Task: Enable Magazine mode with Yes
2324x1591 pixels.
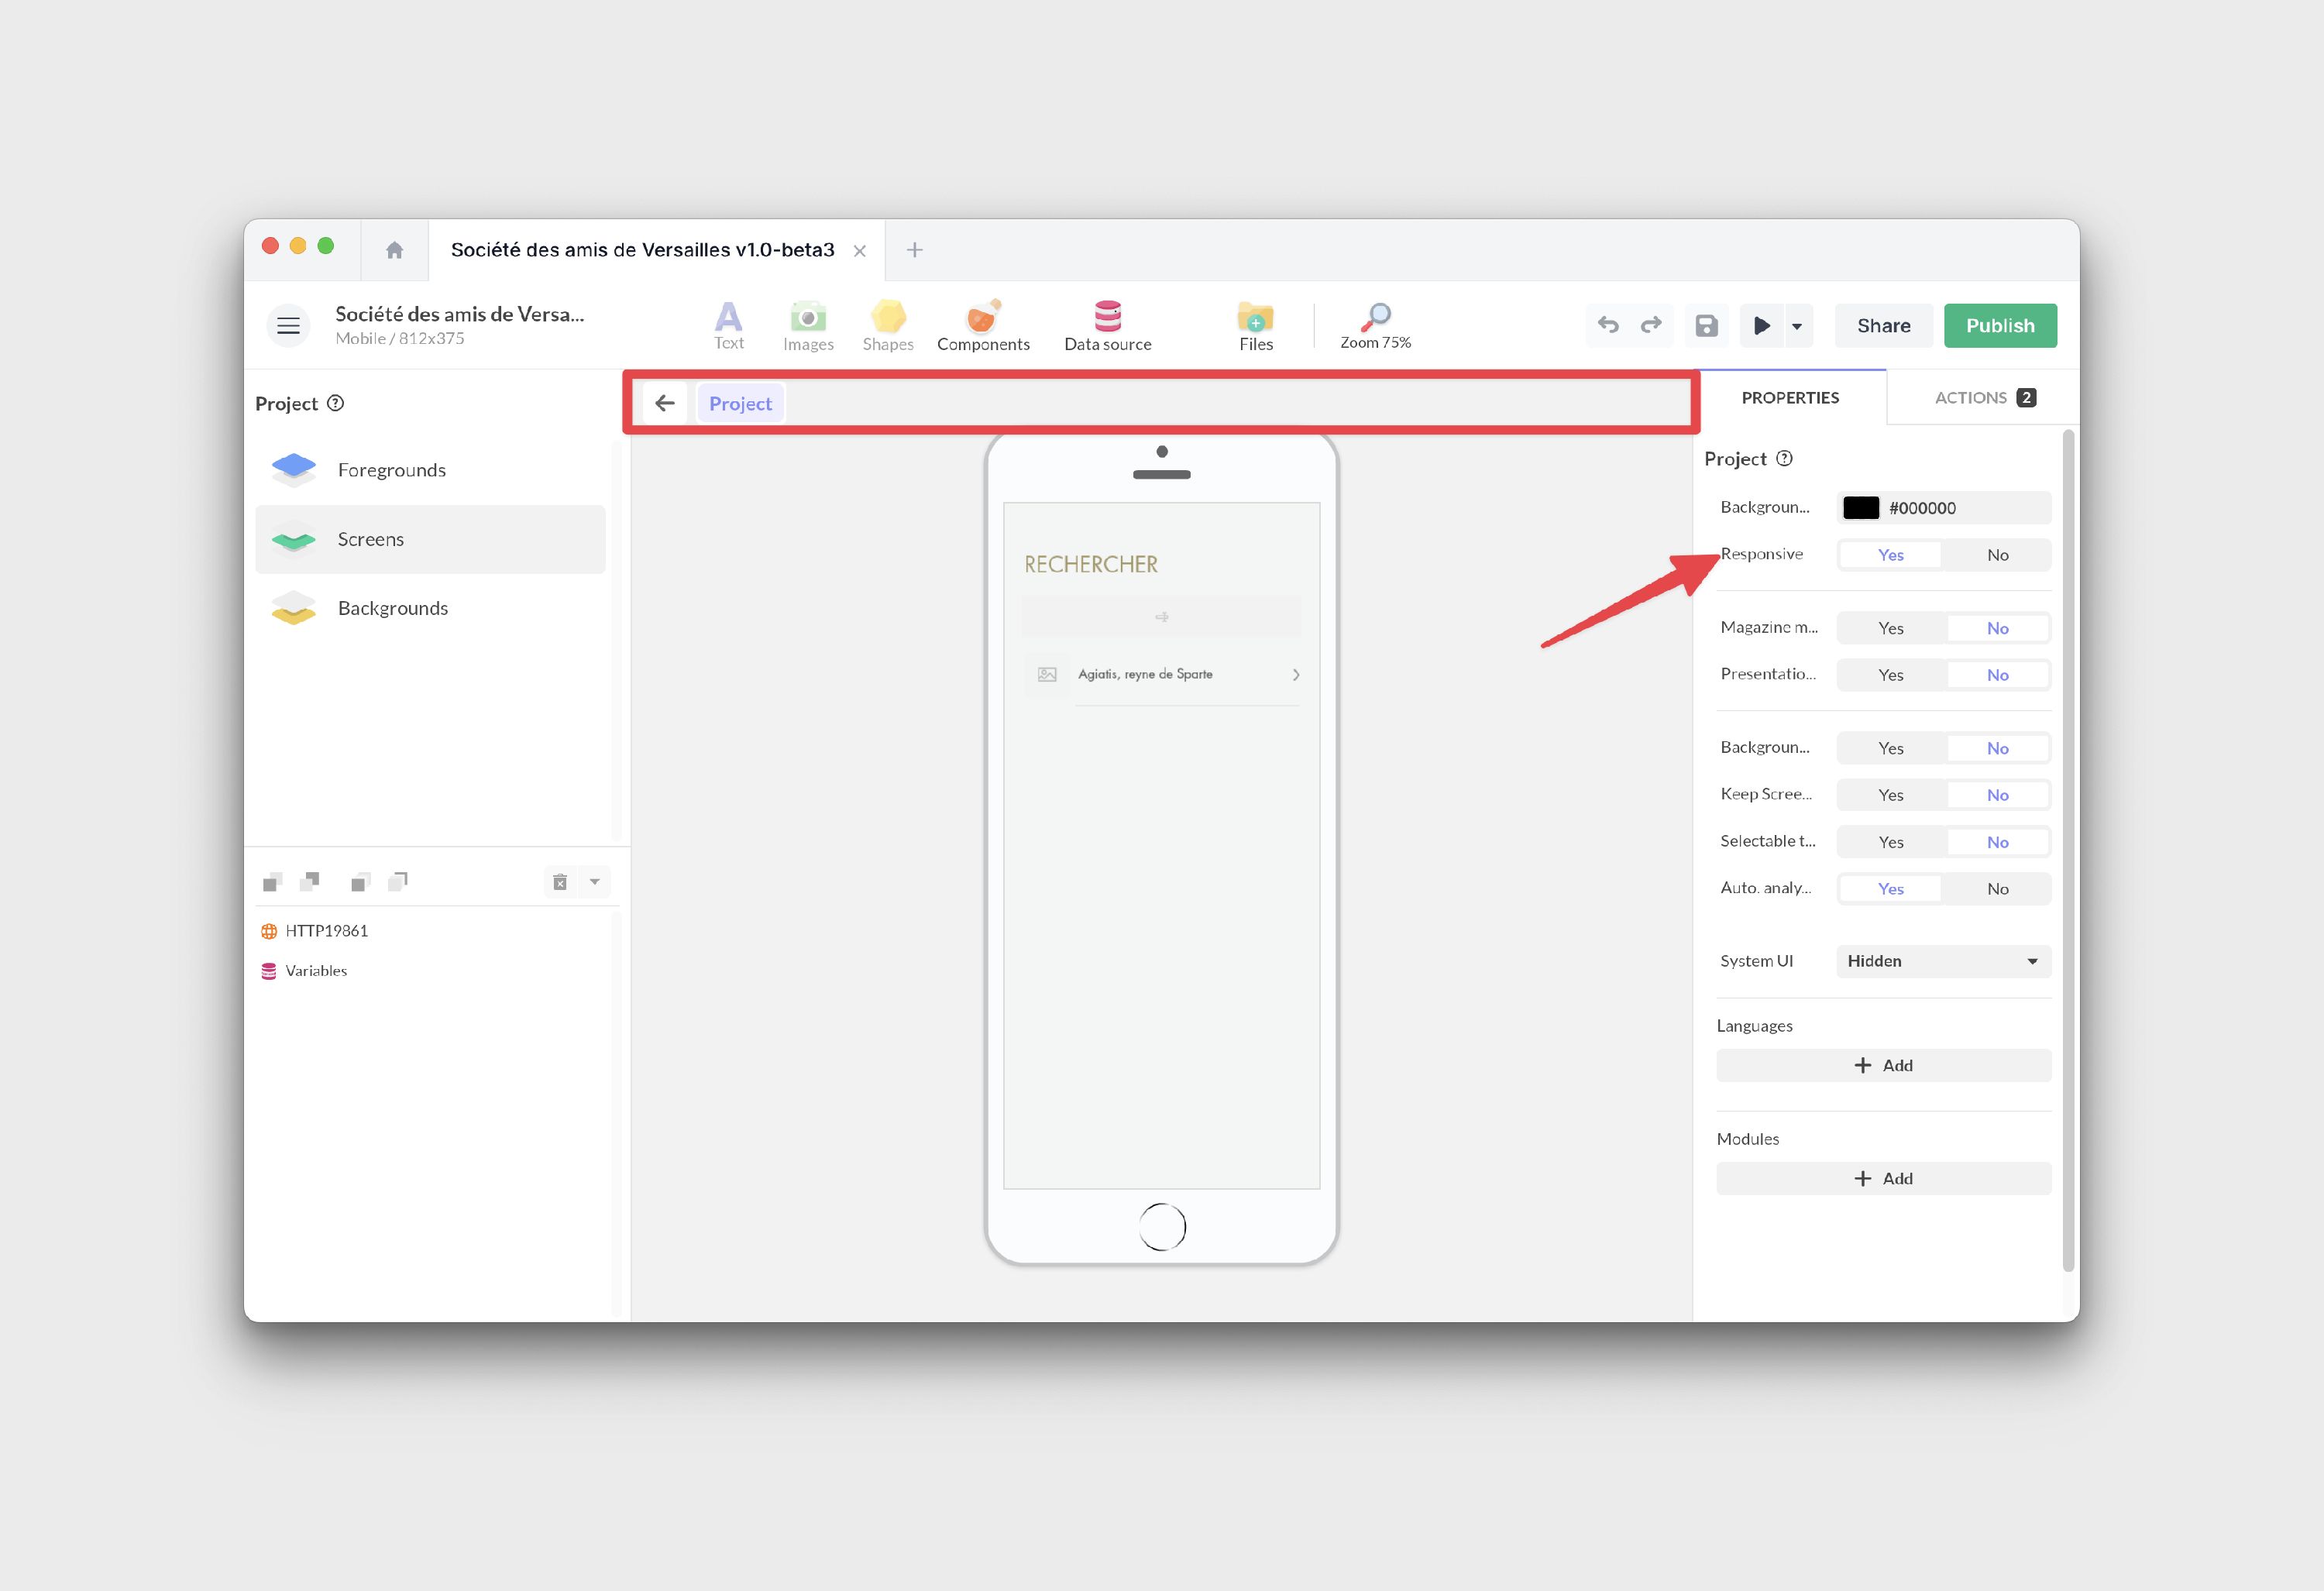Action: click(x=1890, y=628)
